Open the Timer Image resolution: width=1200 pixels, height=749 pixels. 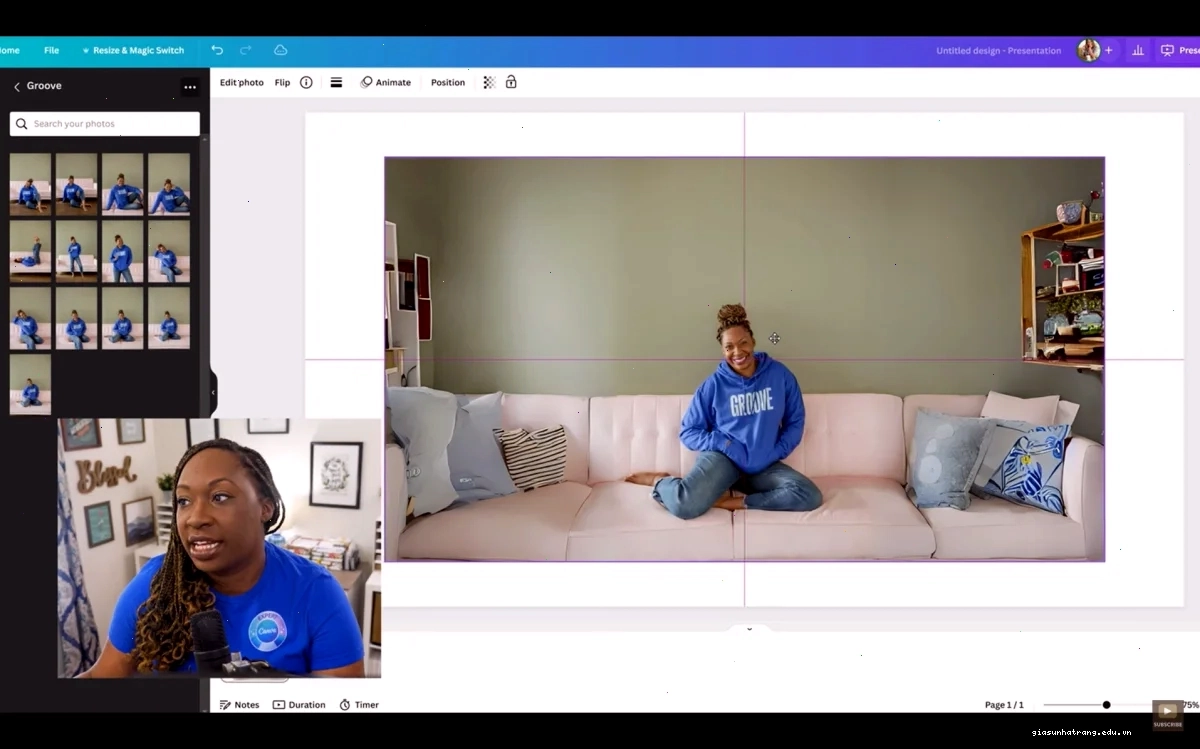(359, 705)
